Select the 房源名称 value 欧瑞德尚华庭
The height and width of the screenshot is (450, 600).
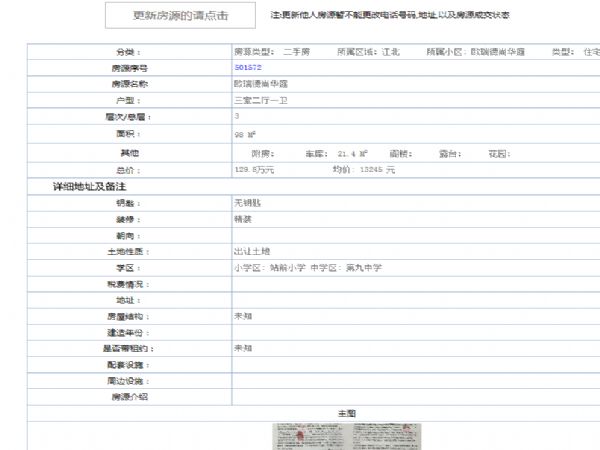261,84
